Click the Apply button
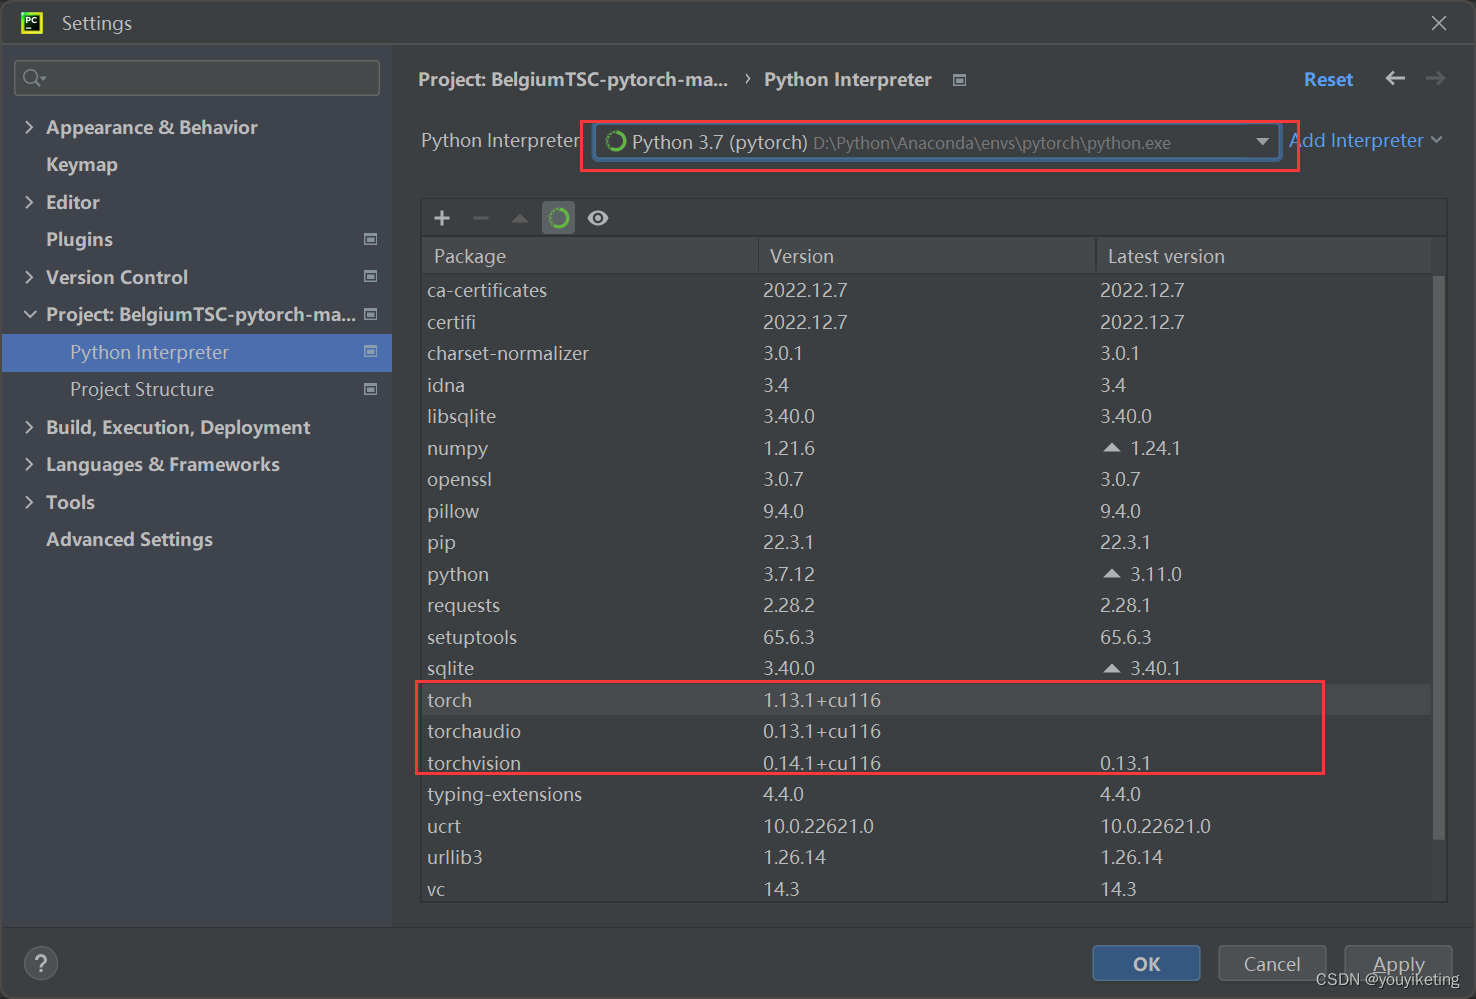The width and height of the screenshot is (1476, 999). click(1398, 963)
